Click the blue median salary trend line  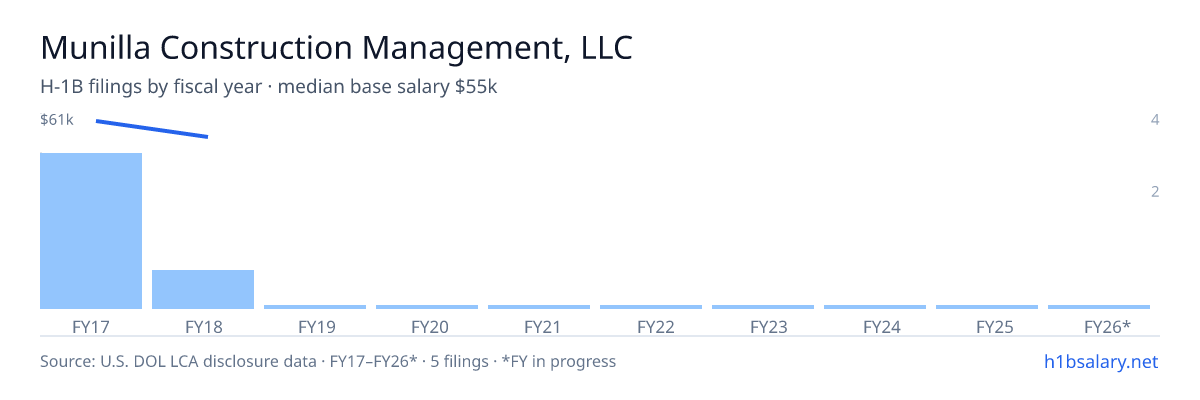click(152, 129)
